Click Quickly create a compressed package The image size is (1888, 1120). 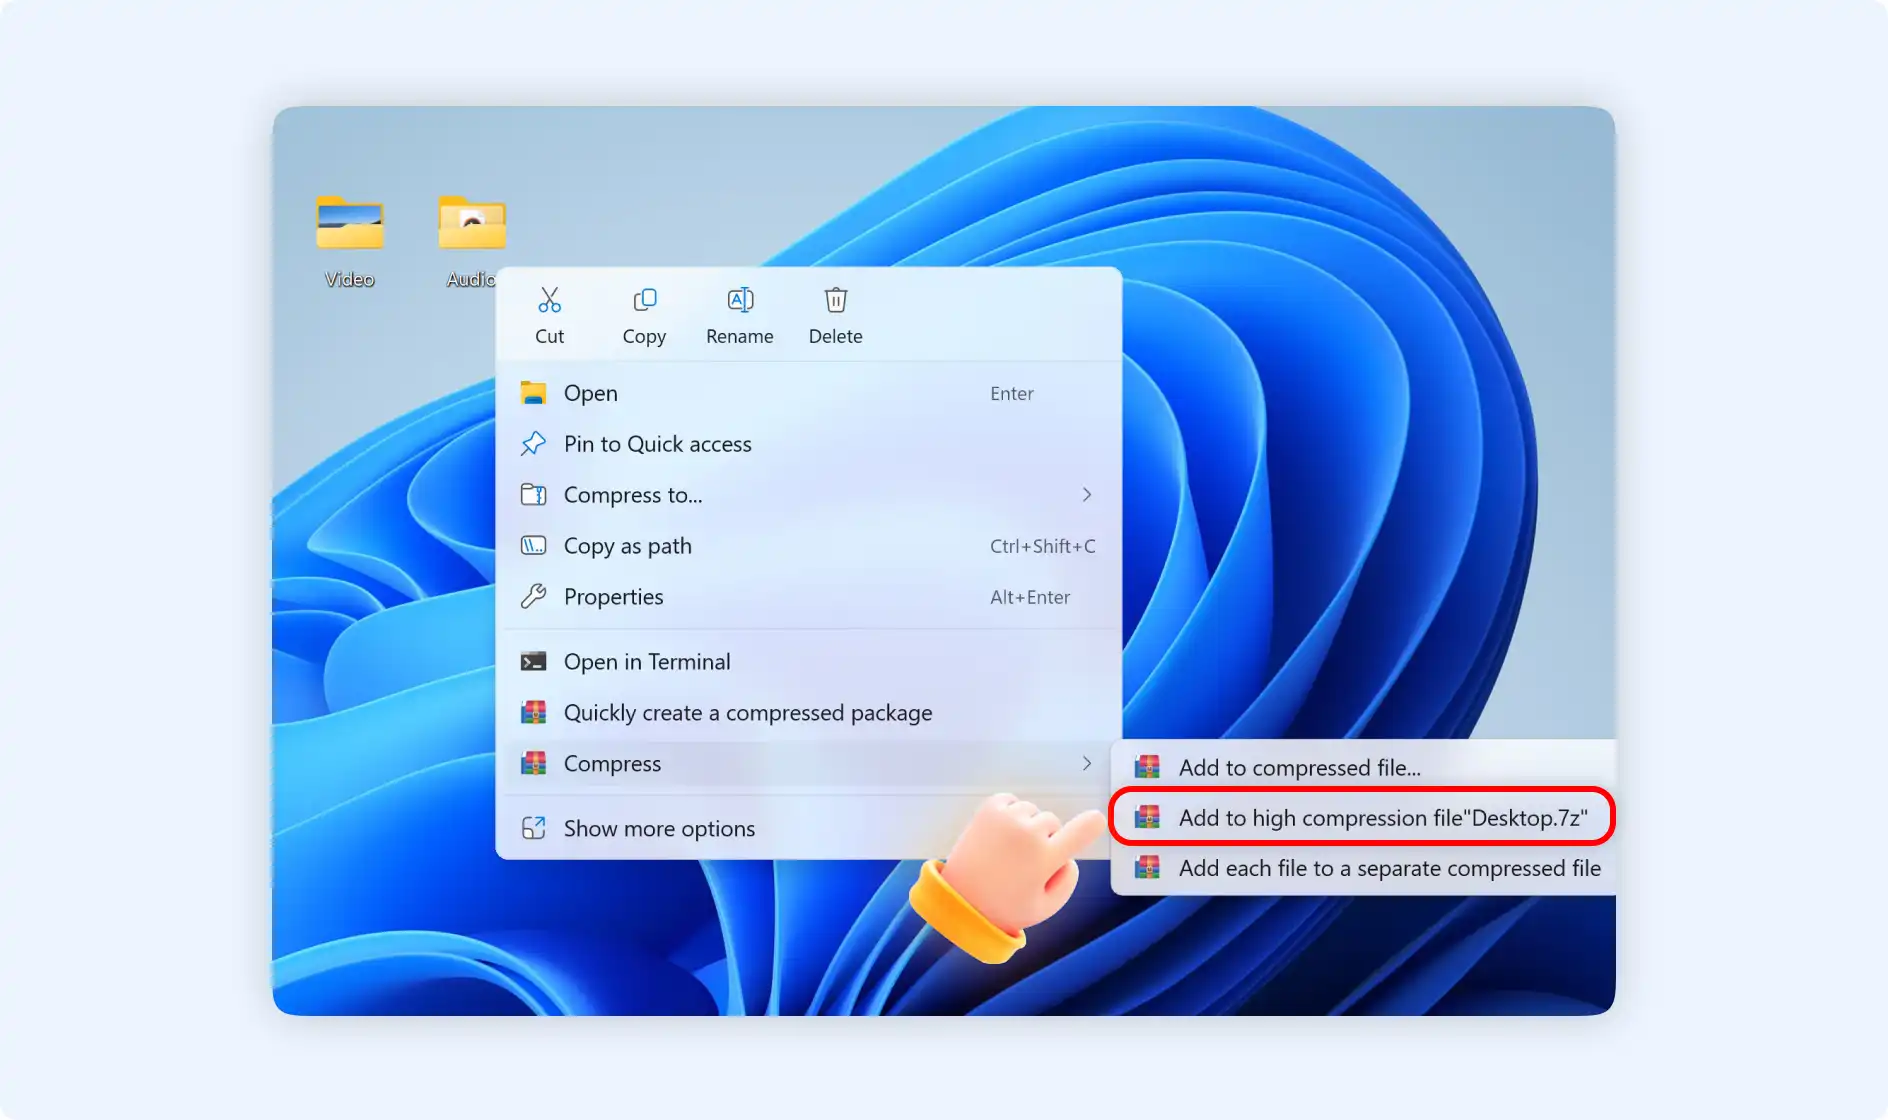(x=808, y=713)
